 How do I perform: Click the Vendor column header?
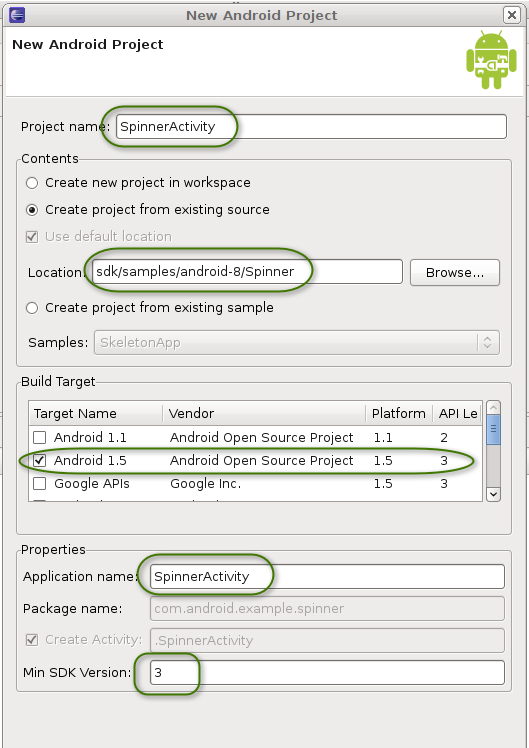click(264, 413)
